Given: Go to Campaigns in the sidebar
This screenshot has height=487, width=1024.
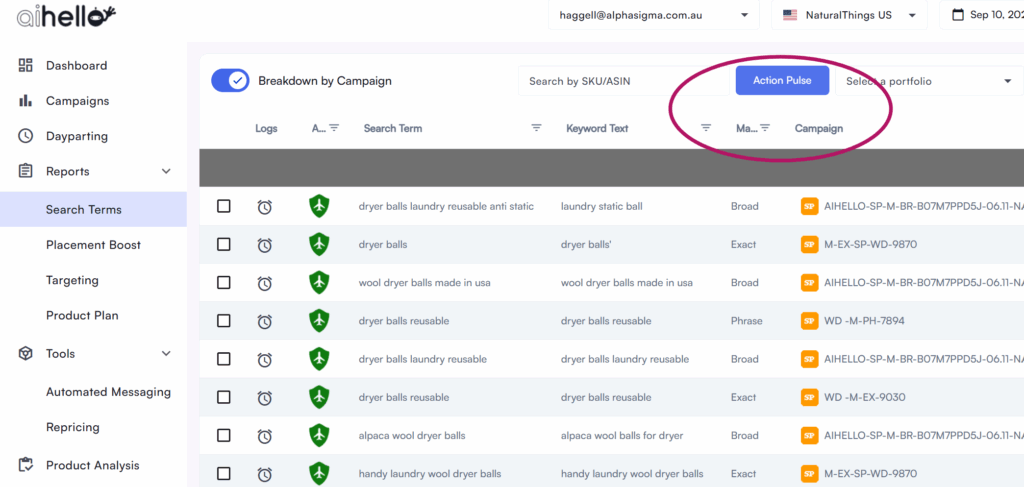Looking at the screenshot, I should (x=77, y=101).
